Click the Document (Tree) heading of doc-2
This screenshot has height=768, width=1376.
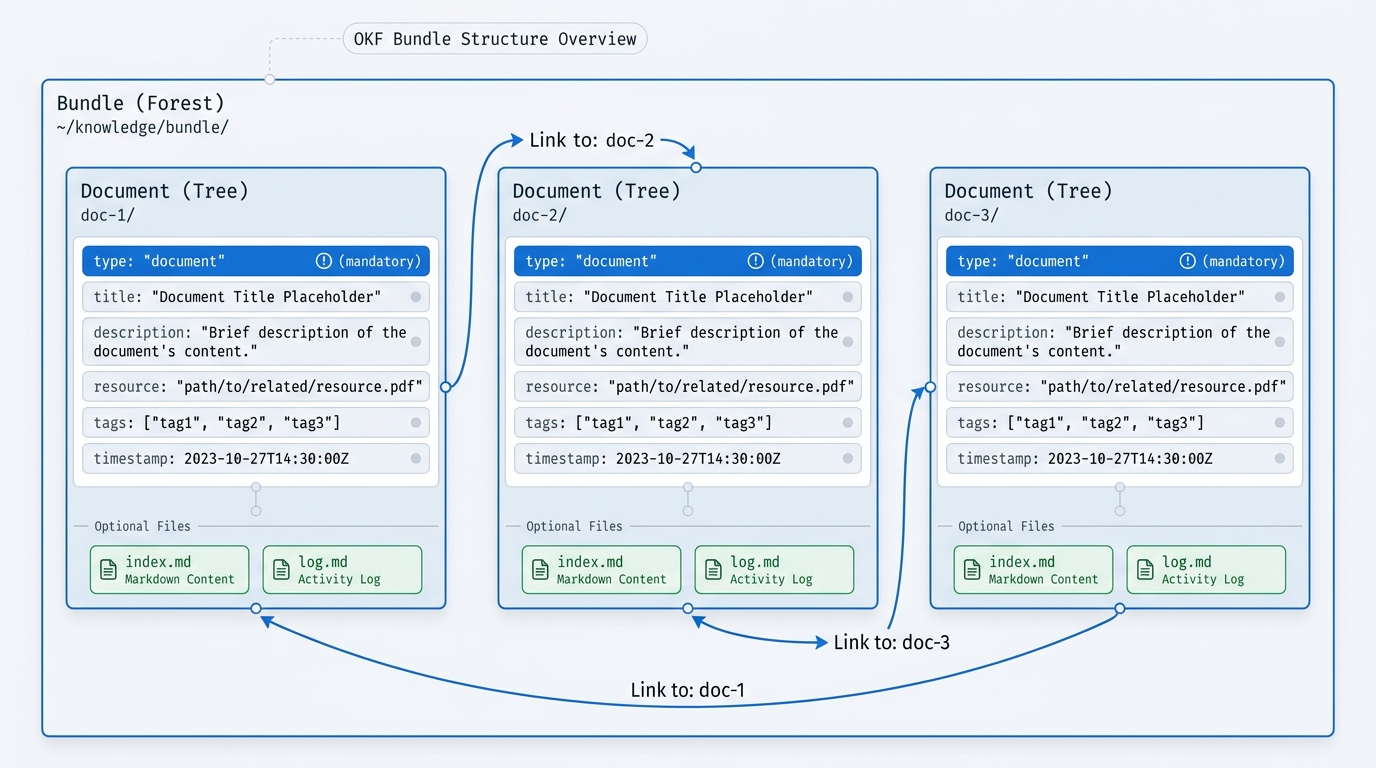click(597, 191)
